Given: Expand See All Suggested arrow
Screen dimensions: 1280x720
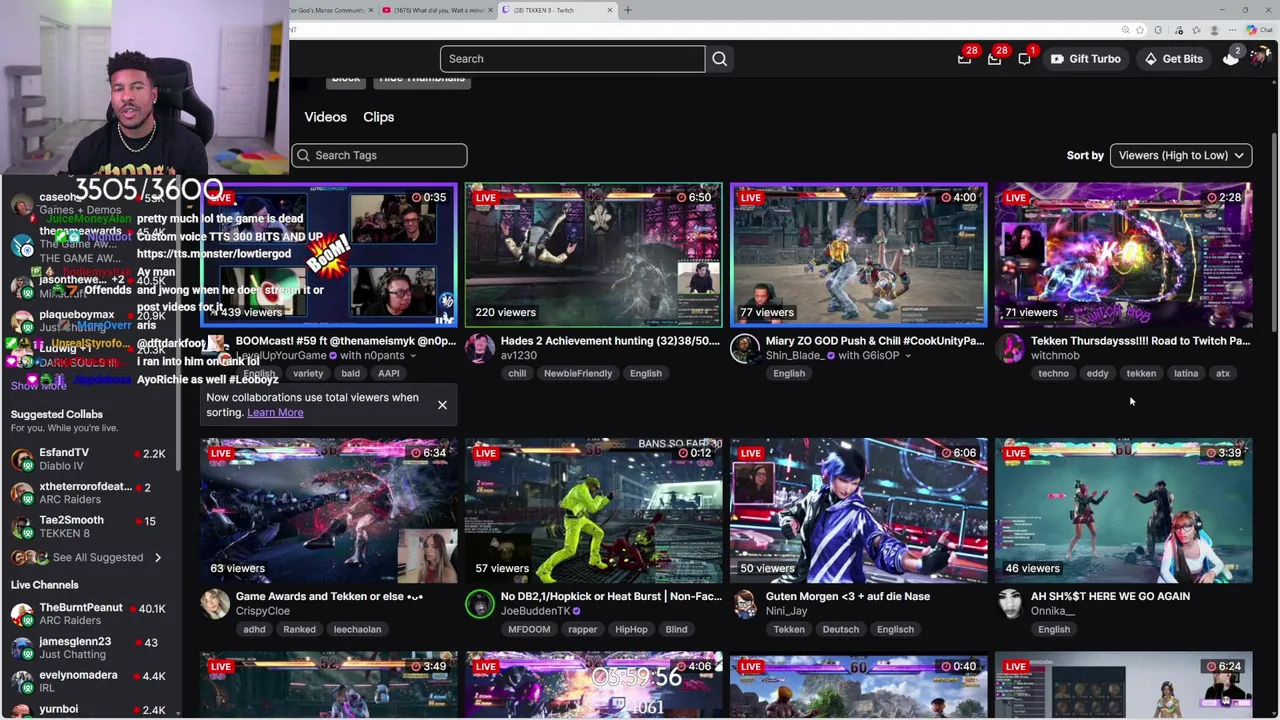Looking at the screenshot, I should (x=157, y=557).
